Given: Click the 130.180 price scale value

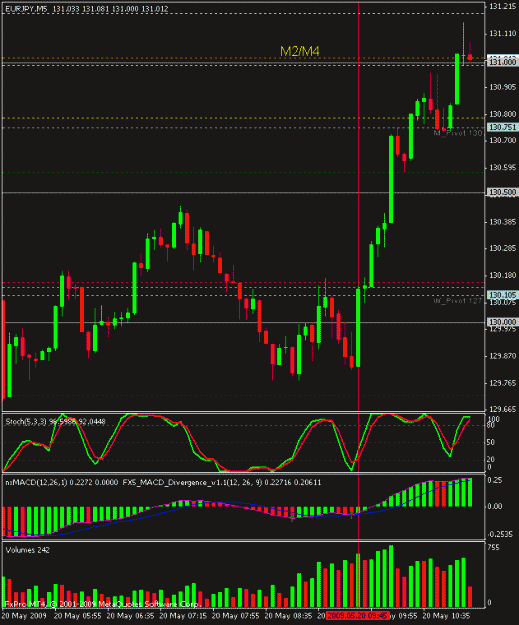Looking at the screenshot, I should point(503,275).
